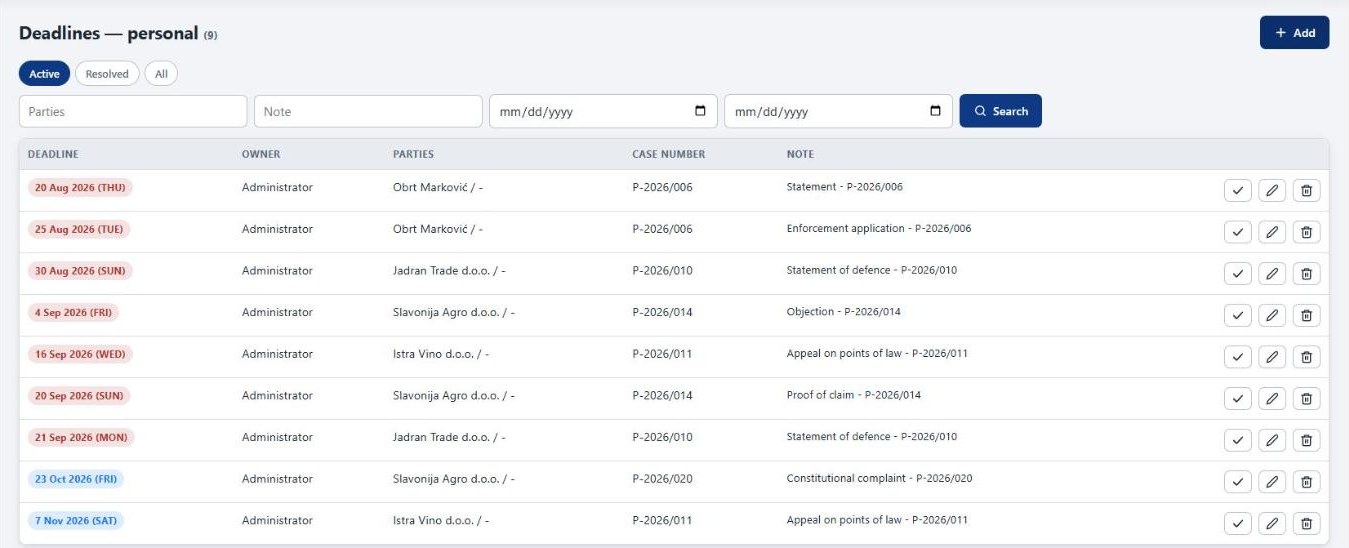Delete the Enforcement application deadline row

[1306, 232]
